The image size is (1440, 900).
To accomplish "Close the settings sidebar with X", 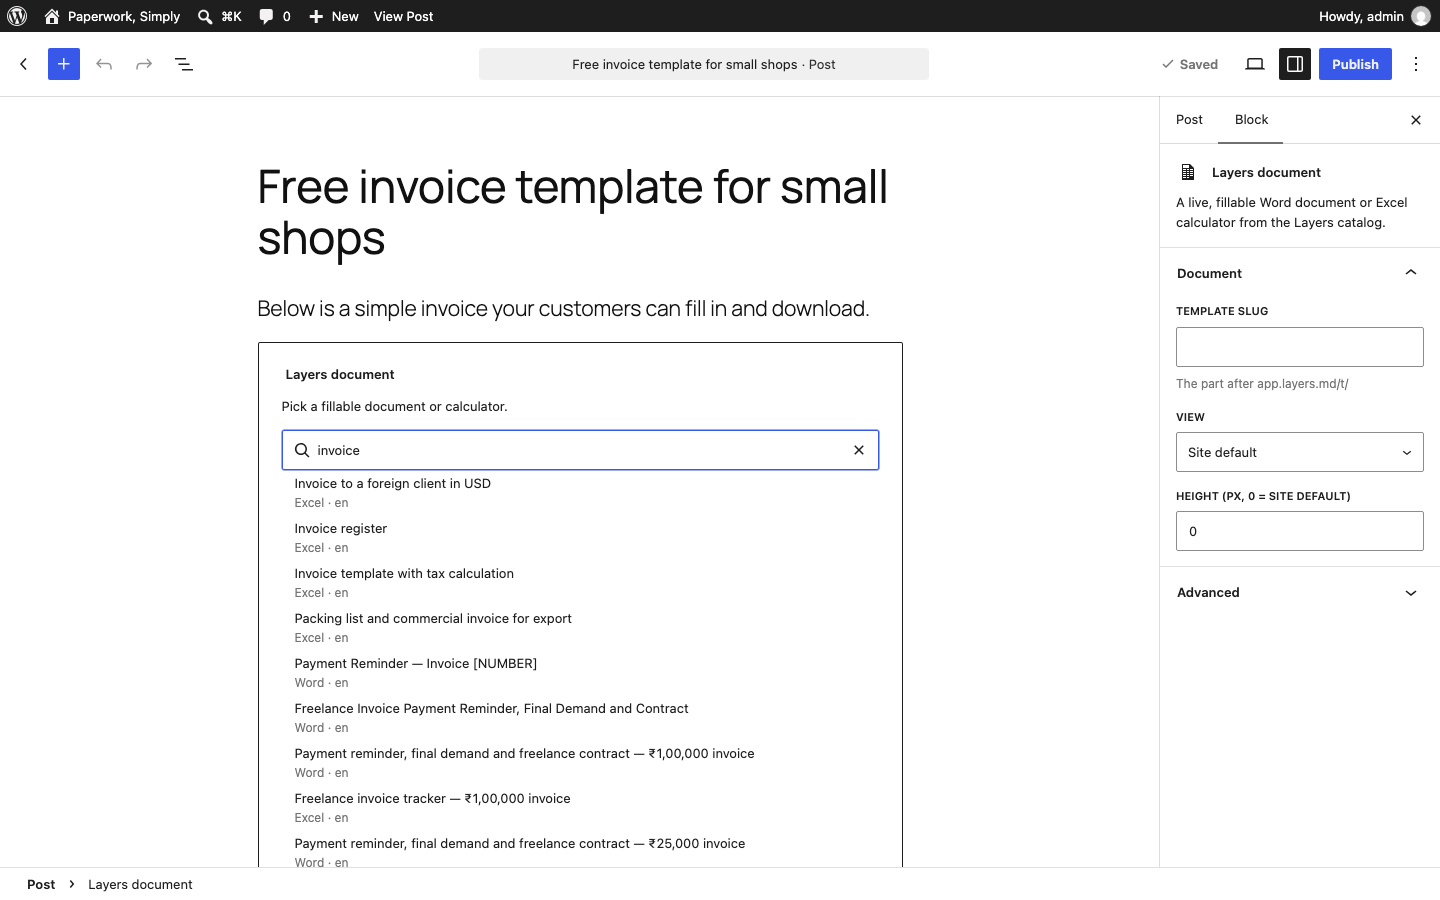I will point(1416,120).
